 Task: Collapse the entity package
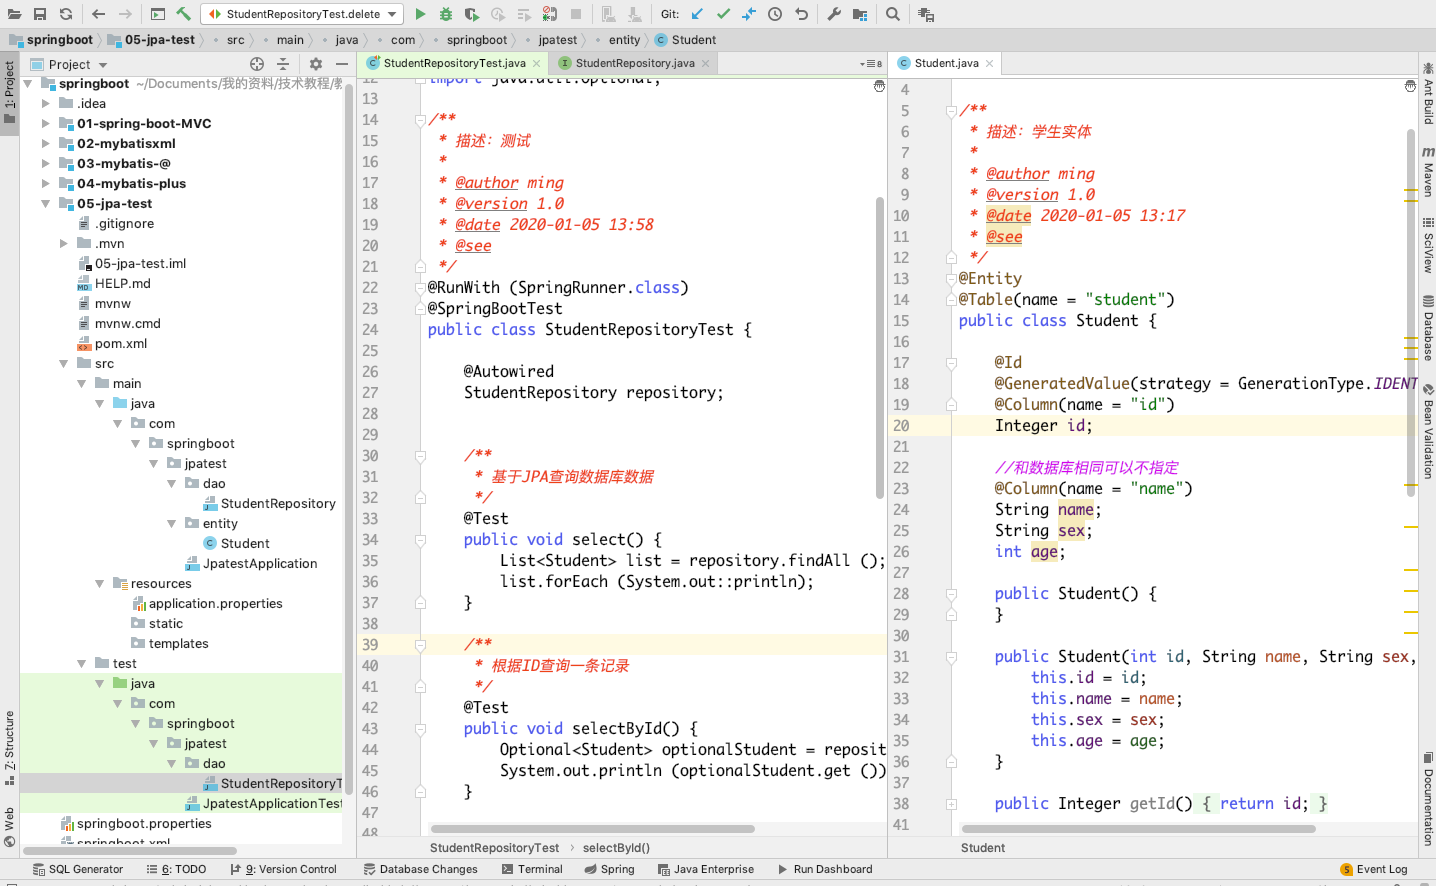point(172,523)
